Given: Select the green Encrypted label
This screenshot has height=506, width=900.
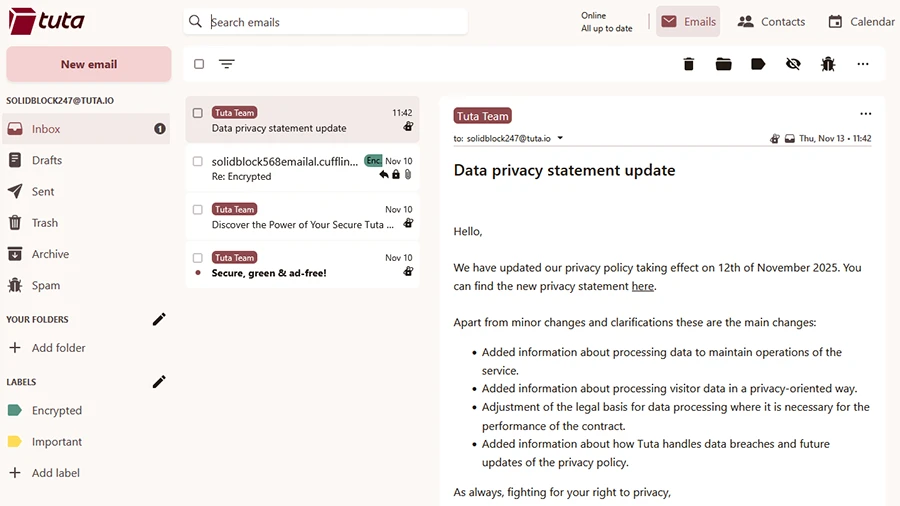Looking at the screenshot, I should coord(57,410).
